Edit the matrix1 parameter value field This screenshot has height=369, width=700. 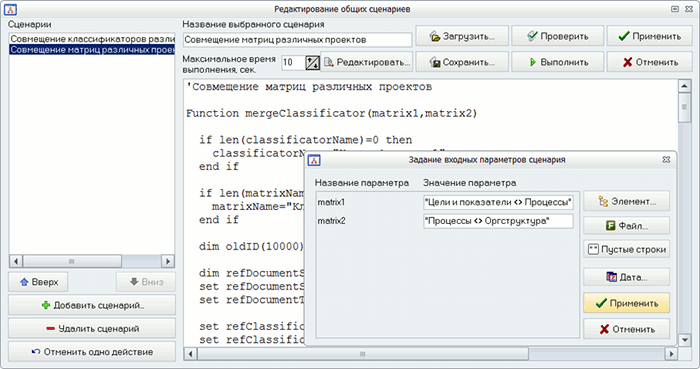(x=498, y=202)
